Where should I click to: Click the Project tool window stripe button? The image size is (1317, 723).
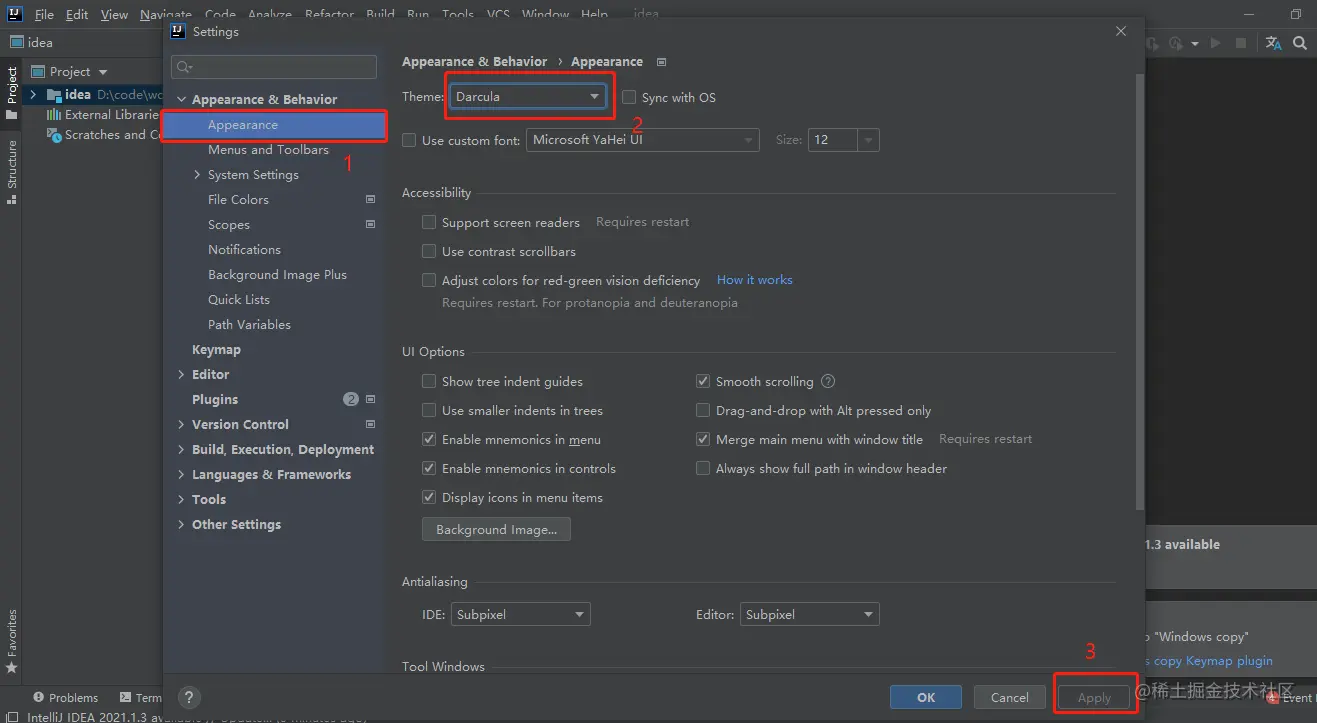pos(11,93)
